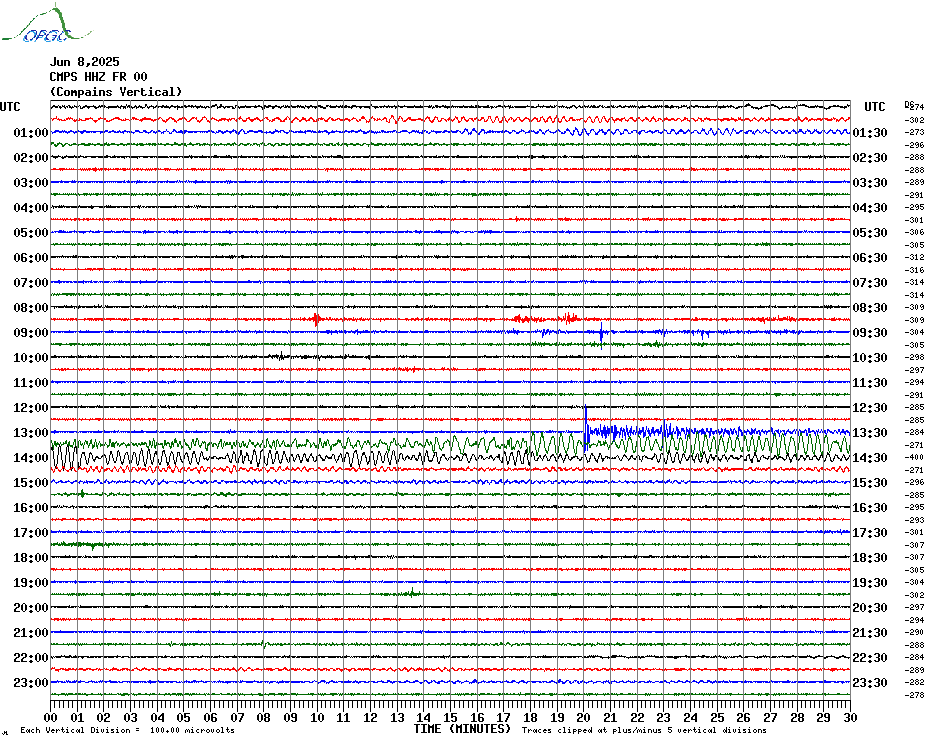Select the 05:00 hour label

tap(31, 233)
